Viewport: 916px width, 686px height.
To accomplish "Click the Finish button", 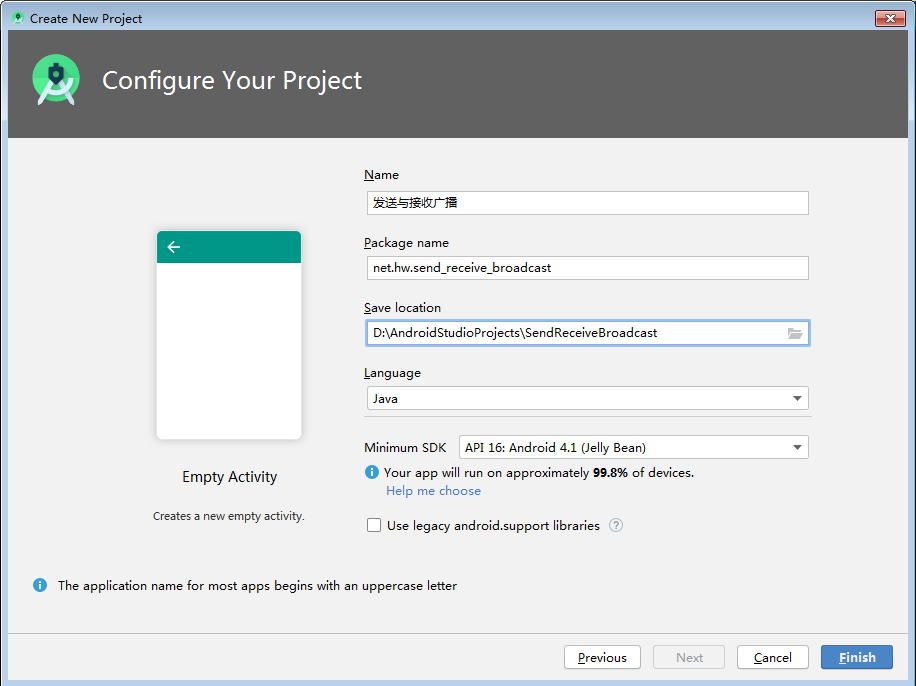I will pyautogui.click(x=857, y=657).
